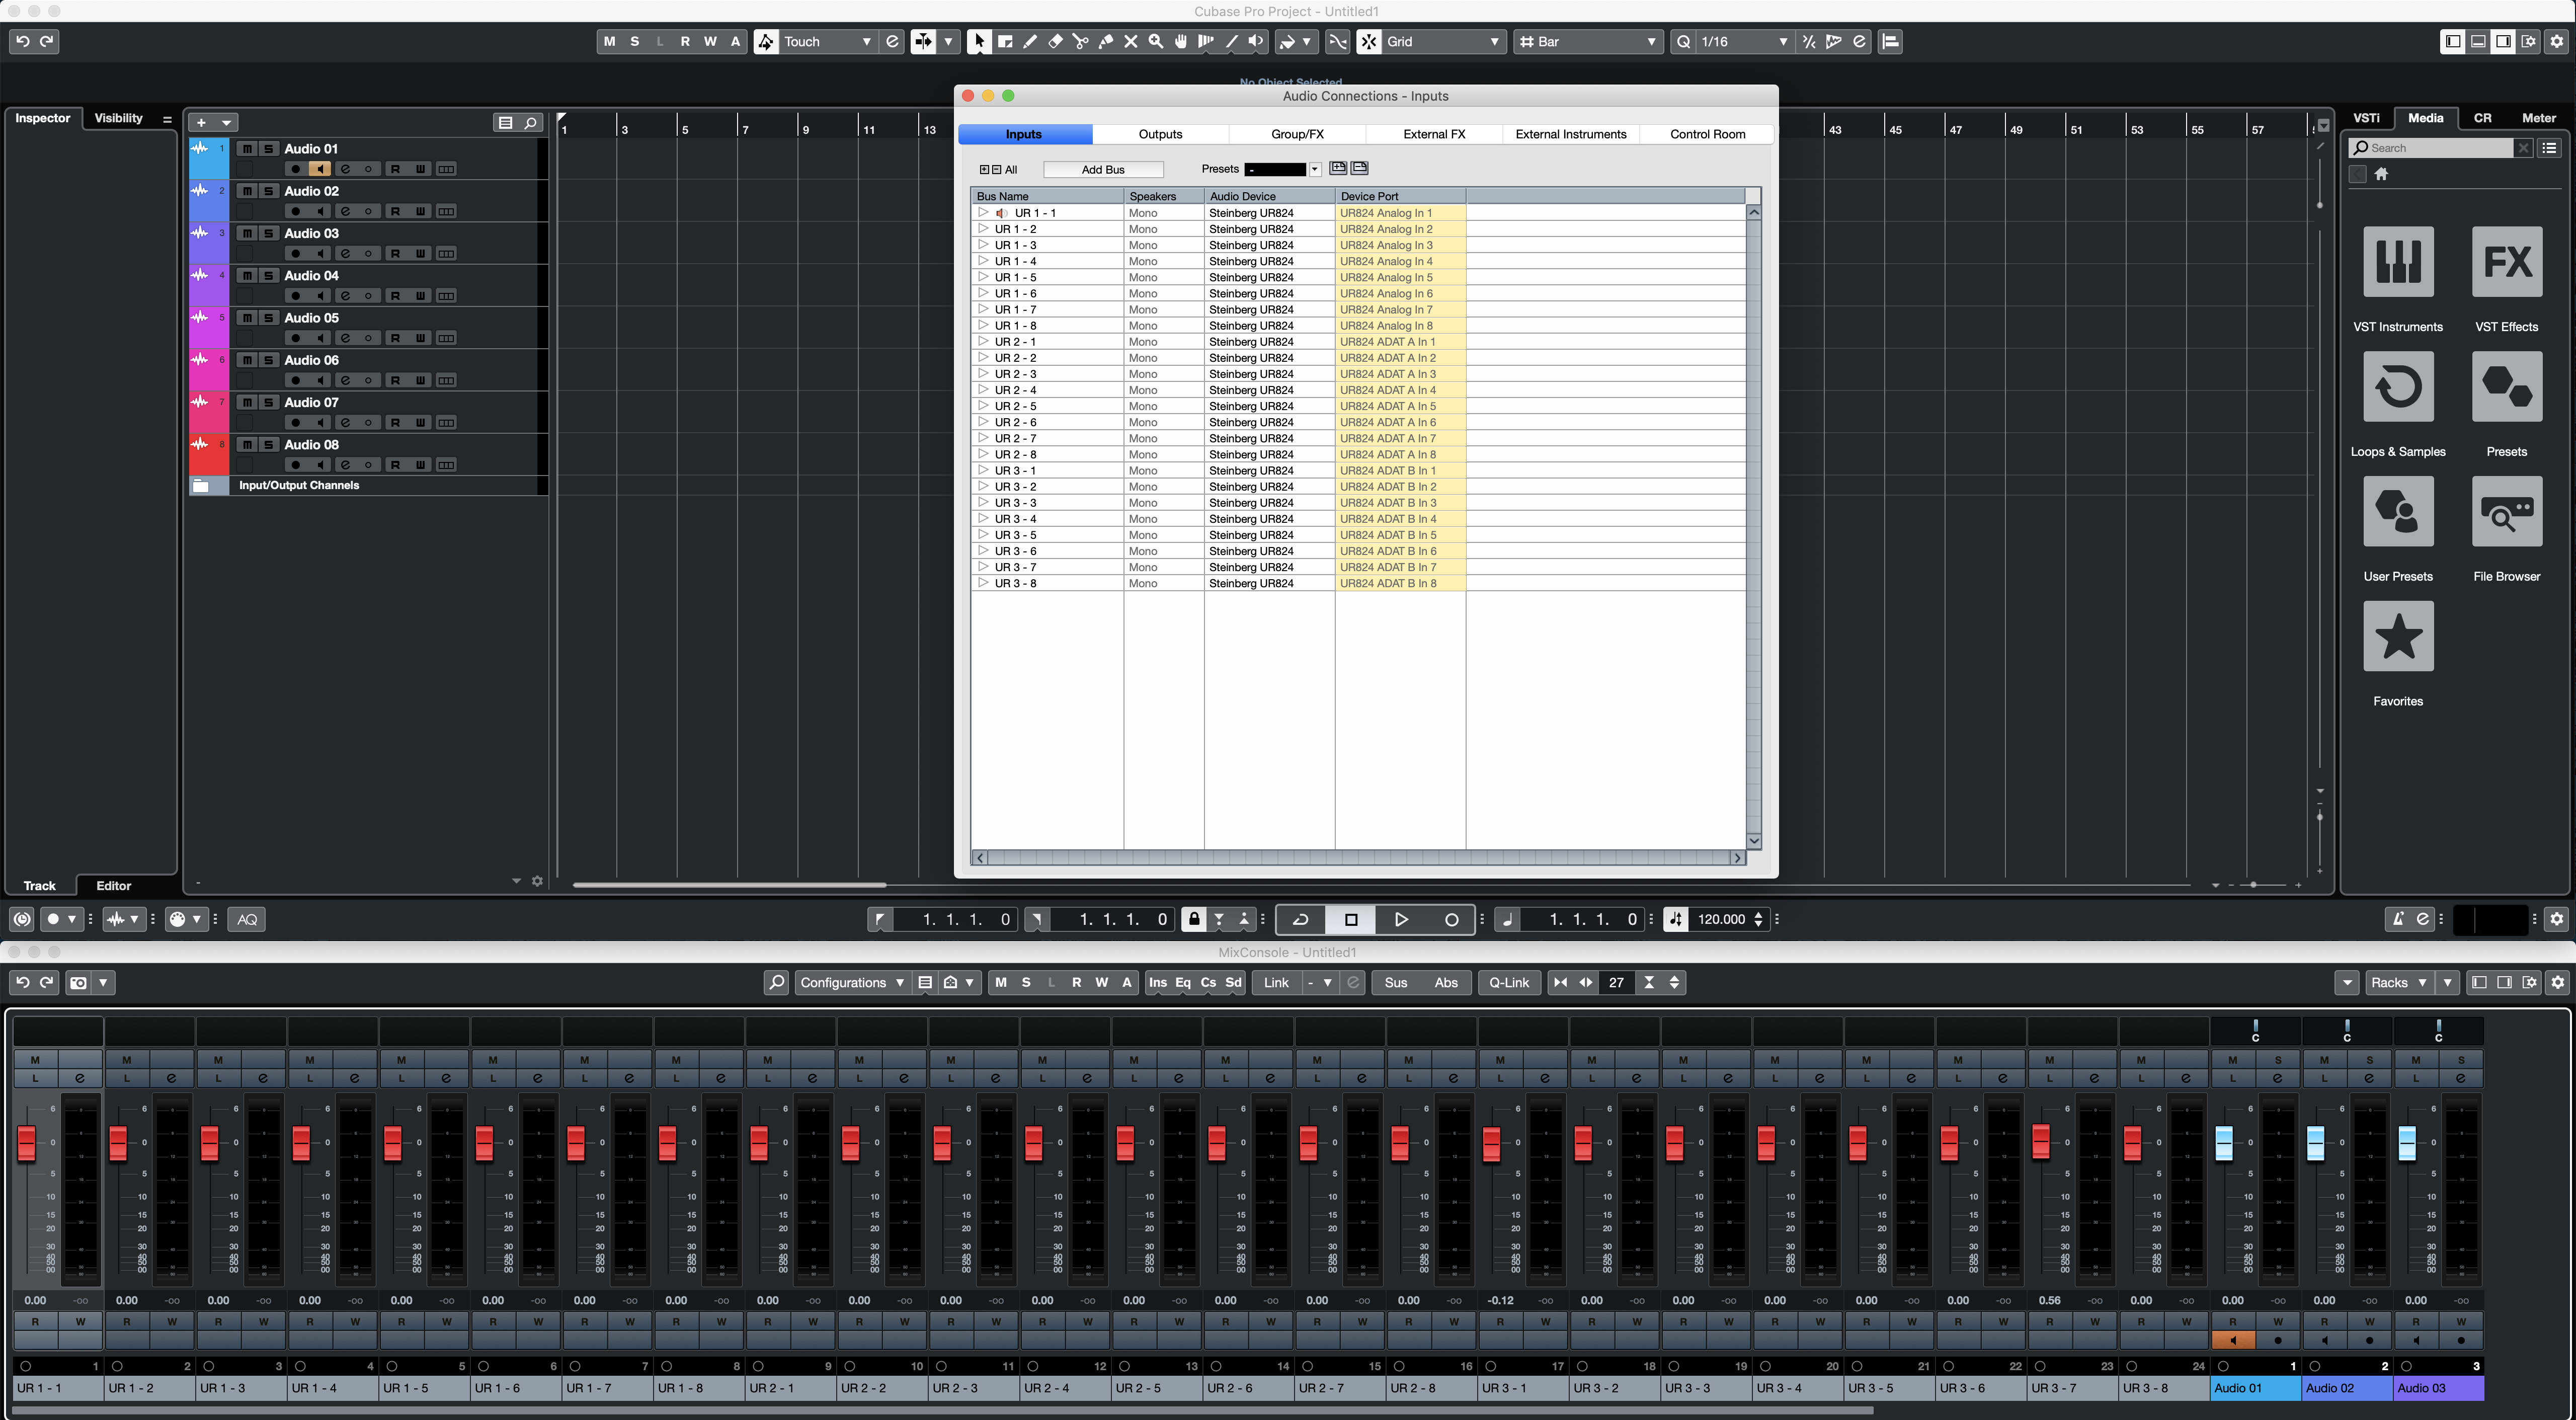Switch to the Outputs tab
This screenshot has height=1420, width=2576.
pyautogui.click(x=1160, y=134)
